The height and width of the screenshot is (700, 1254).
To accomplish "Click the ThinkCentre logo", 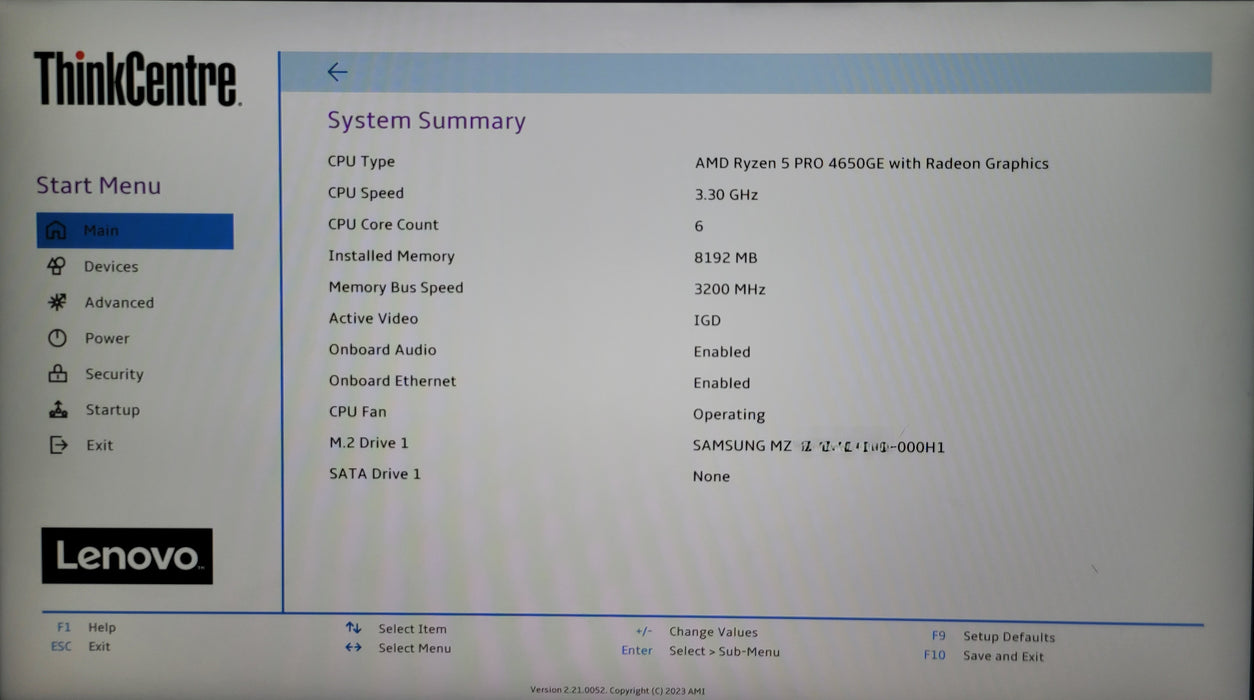I will coord(136,80).
